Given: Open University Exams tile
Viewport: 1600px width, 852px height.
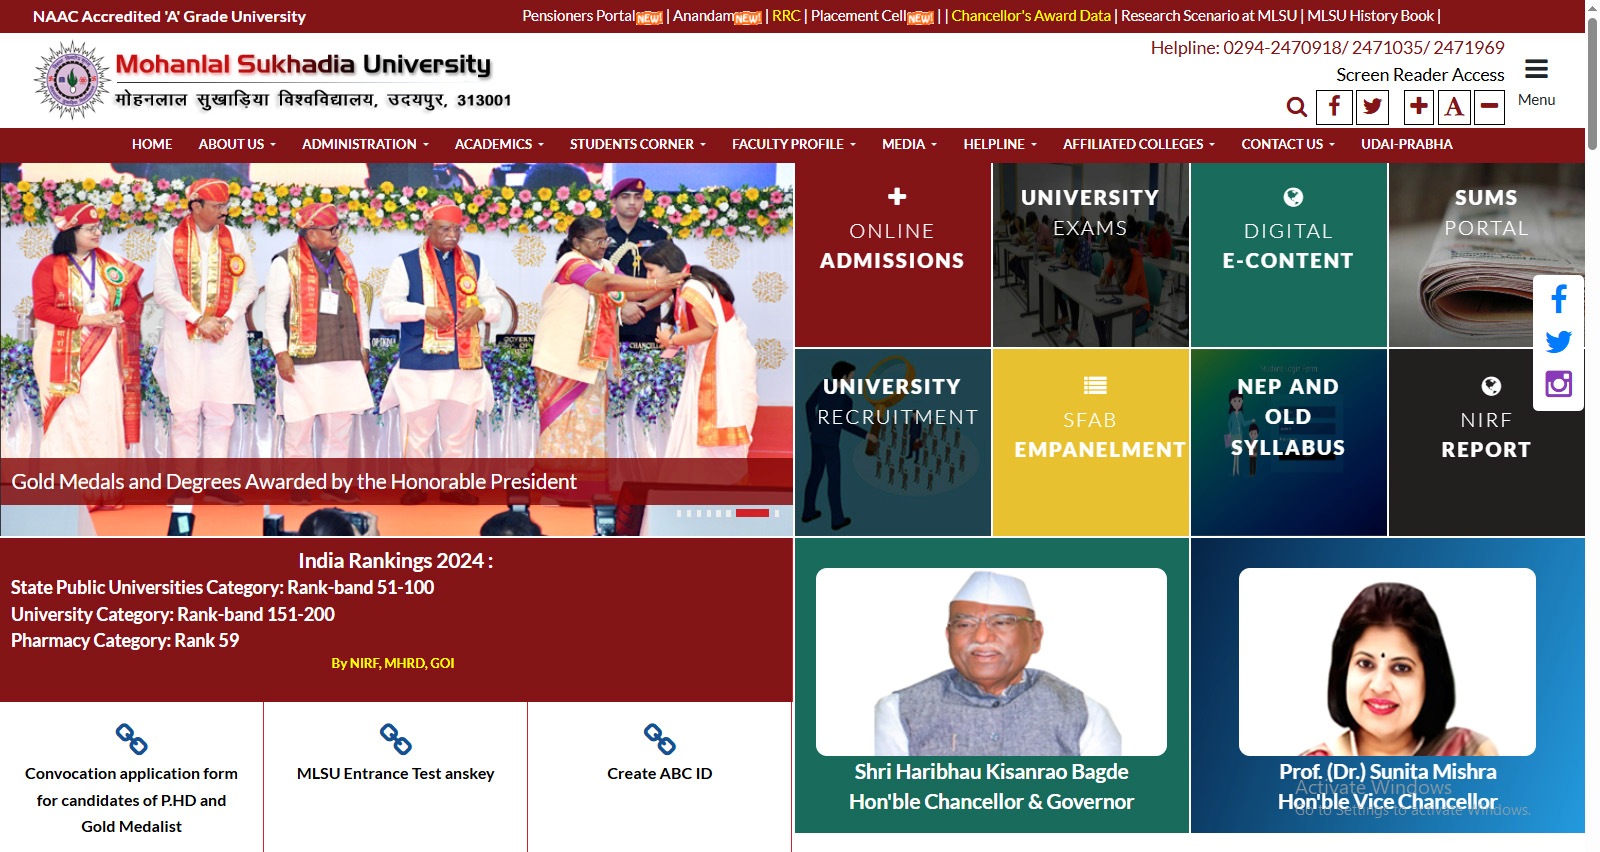Looking at the screenshot, I should tap(1091, 255).
